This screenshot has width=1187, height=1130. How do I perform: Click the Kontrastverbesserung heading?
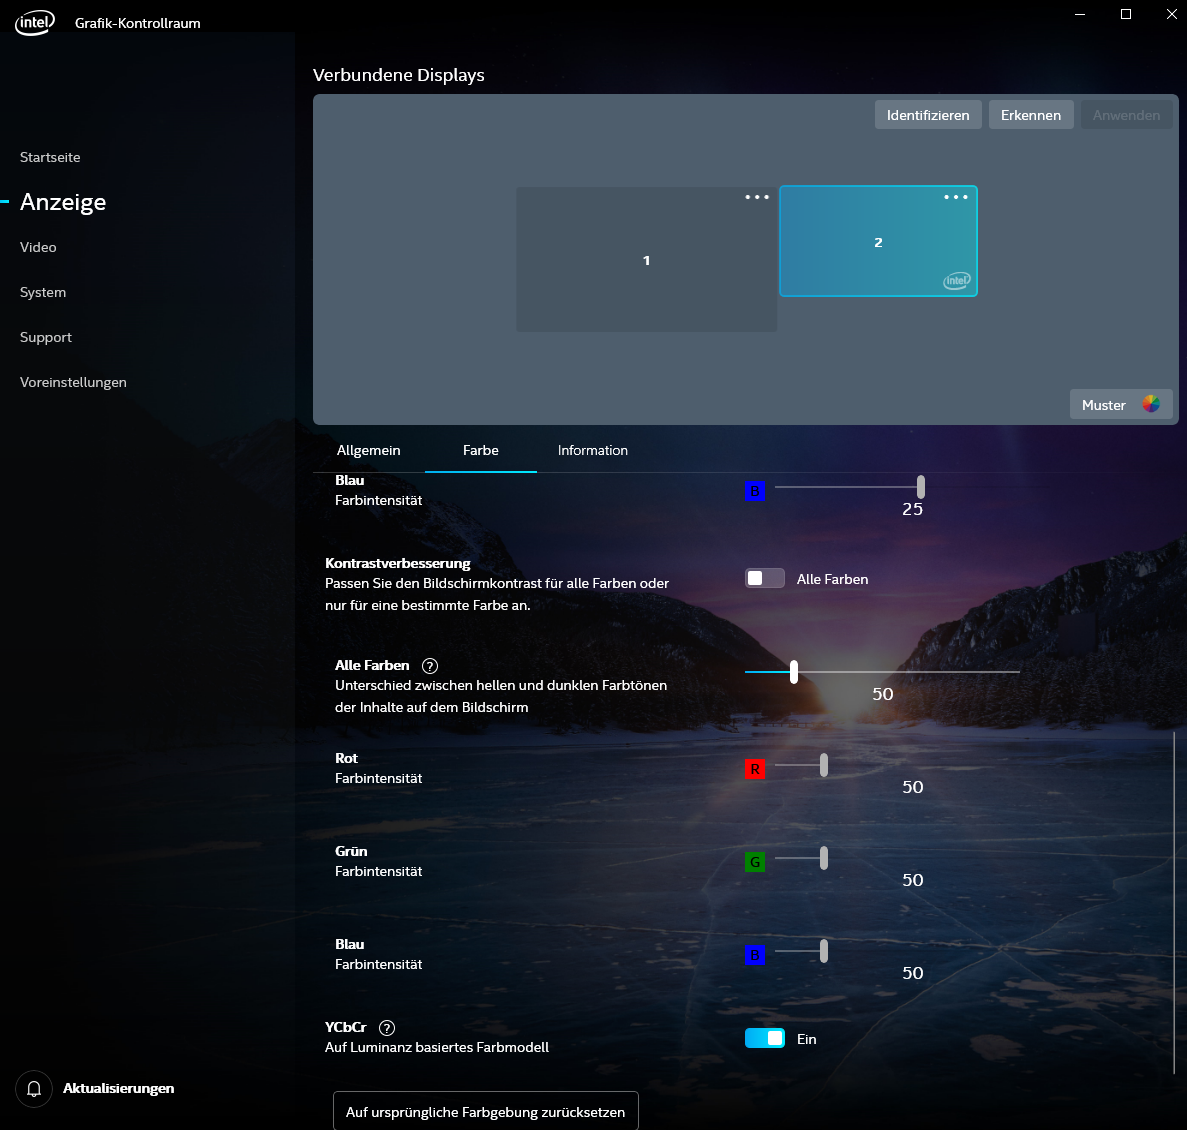398,563
